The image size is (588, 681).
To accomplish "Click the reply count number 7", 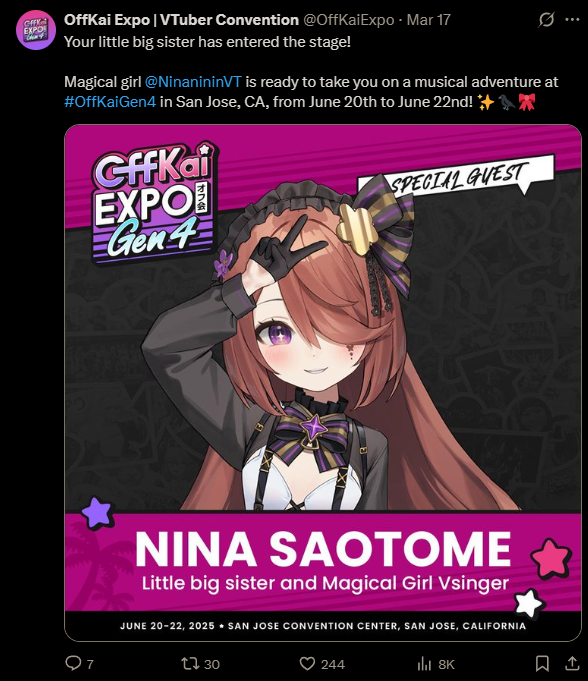I will click(90, 664).
